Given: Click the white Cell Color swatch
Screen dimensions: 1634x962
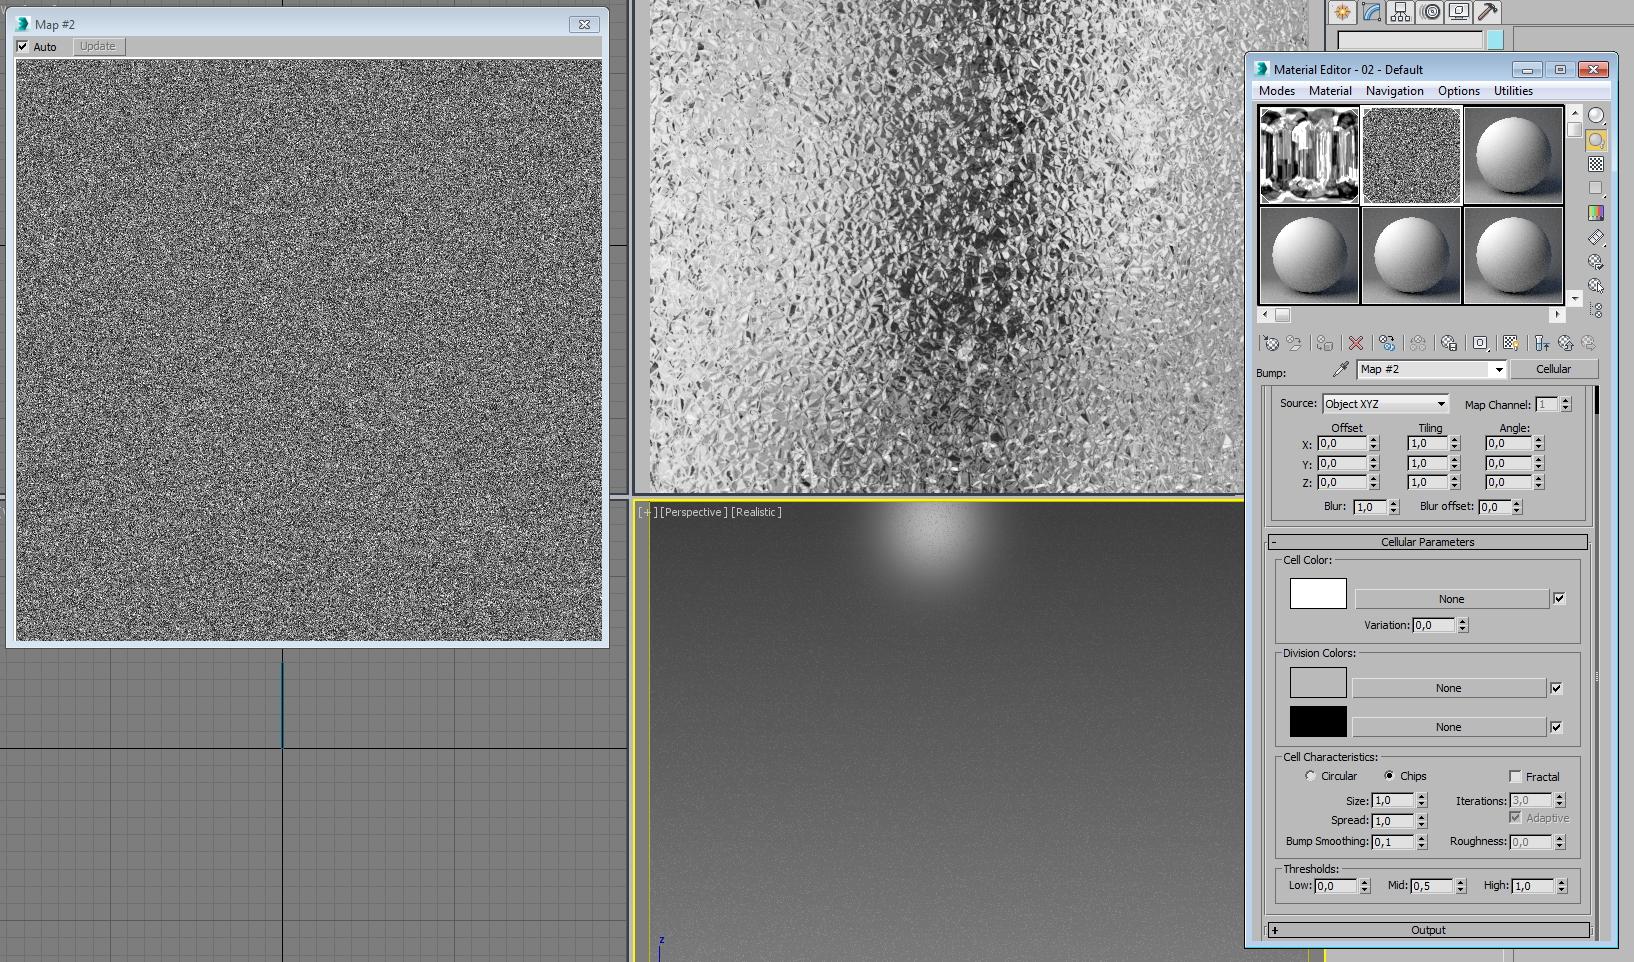Looking at the screenshot, I should (x=1318, y=593).
